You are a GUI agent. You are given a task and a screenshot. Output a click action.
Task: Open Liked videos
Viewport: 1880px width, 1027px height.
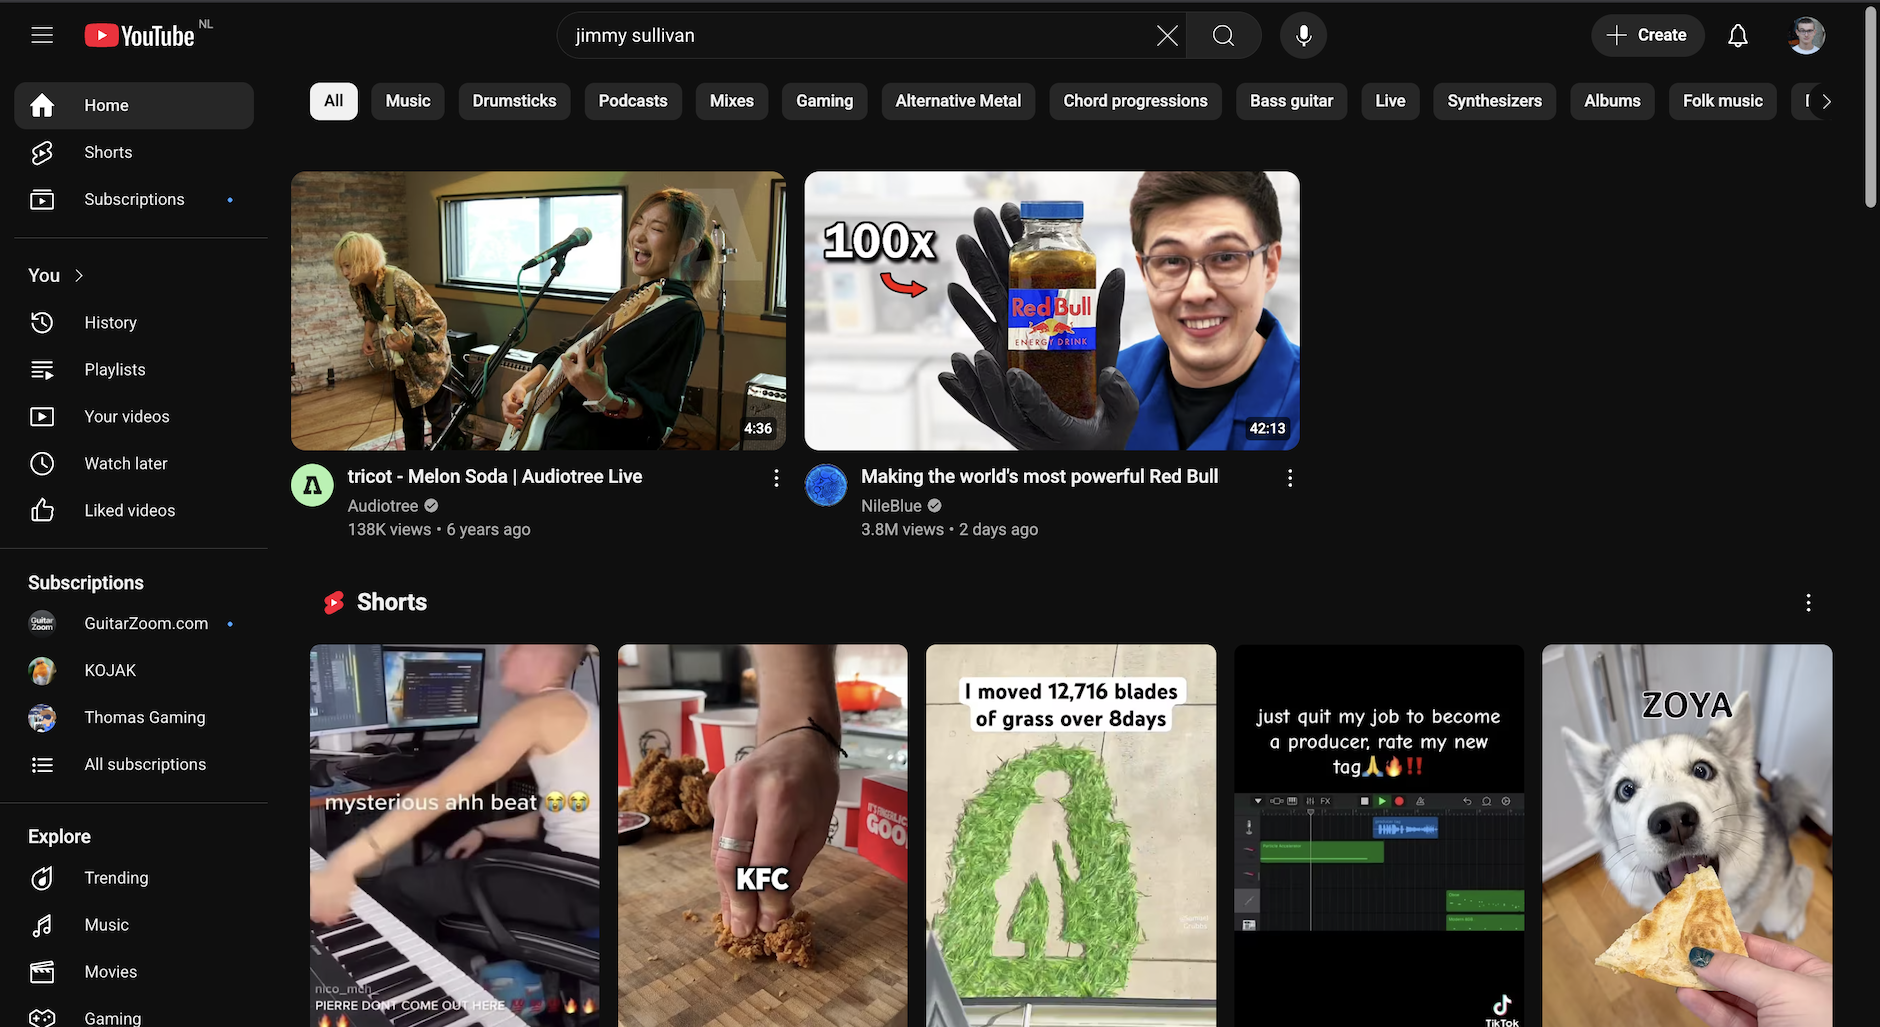pyautogui.click(x=134, y=510)
